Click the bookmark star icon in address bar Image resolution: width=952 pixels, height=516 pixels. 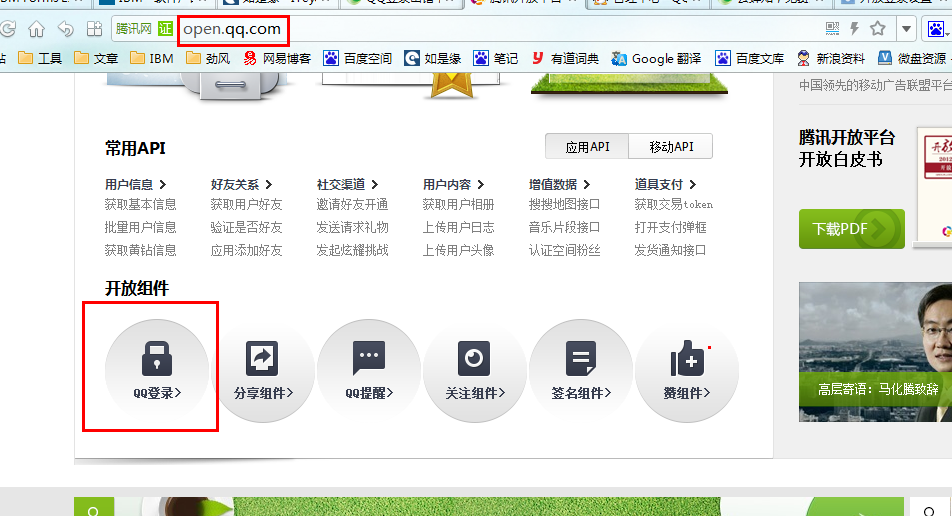[x=877, y=29]
